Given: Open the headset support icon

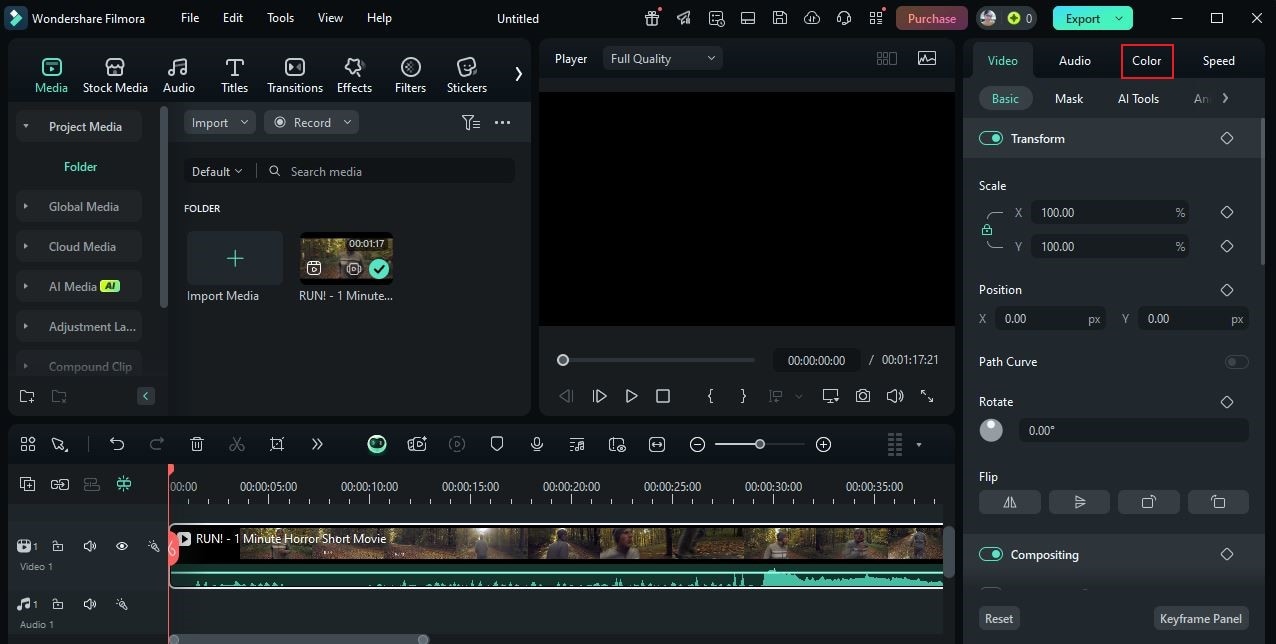Looking at the screenshot, I should (844, 18).
